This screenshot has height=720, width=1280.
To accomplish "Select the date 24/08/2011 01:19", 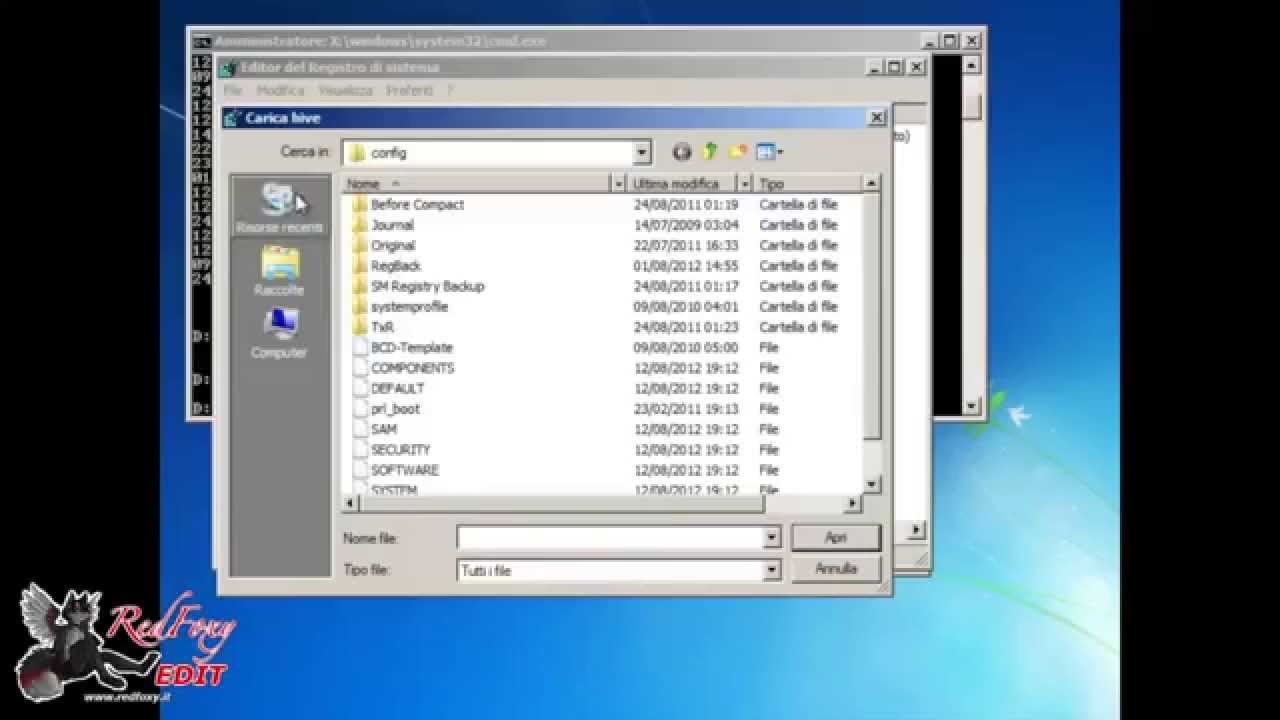I will tap(686, 204).
